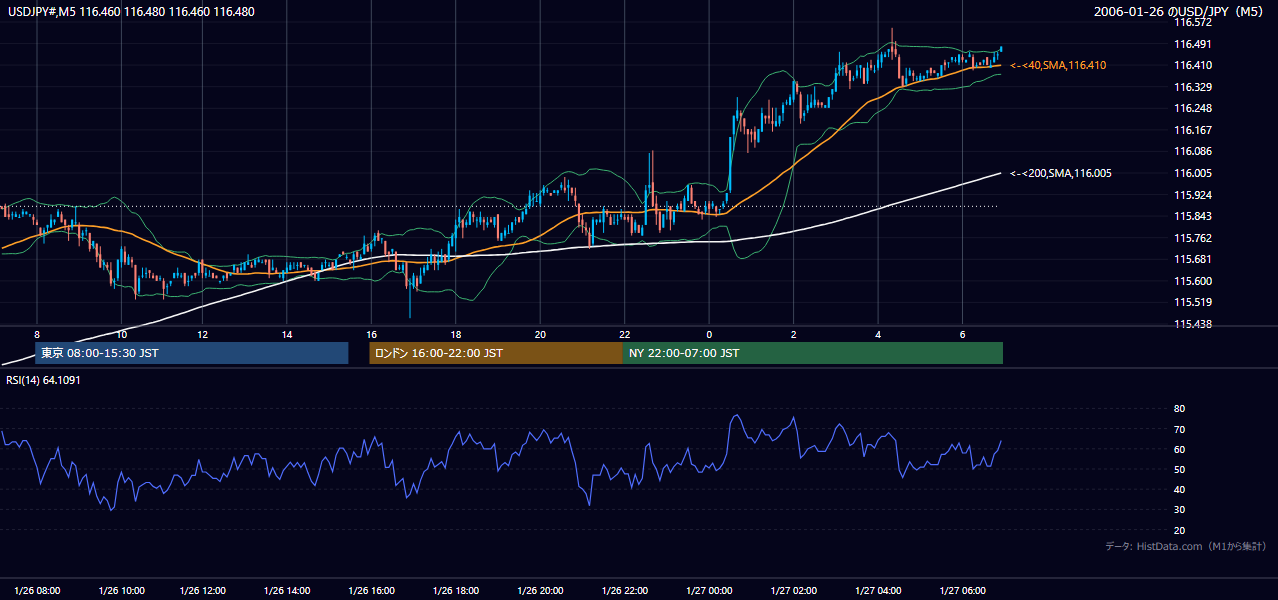Click the ロンドン 16:00-22:00 JST session bar
Viewport: 1278px width, 600px height.
(x=496, y=353)
